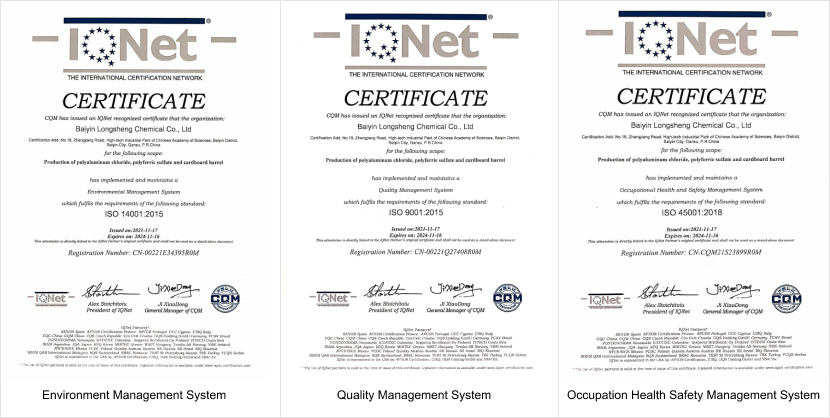830x418 pixels.
Task: Click Alex Stoichitoiu's signature on the ISO 9001 certificate
Action: tap(392, 290)
